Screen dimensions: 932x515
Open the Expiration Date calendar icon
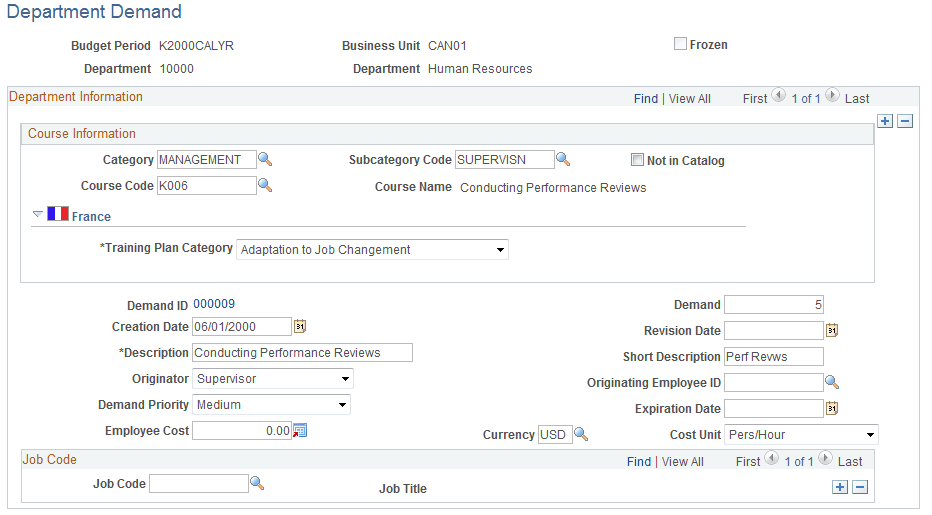(831, 408)
